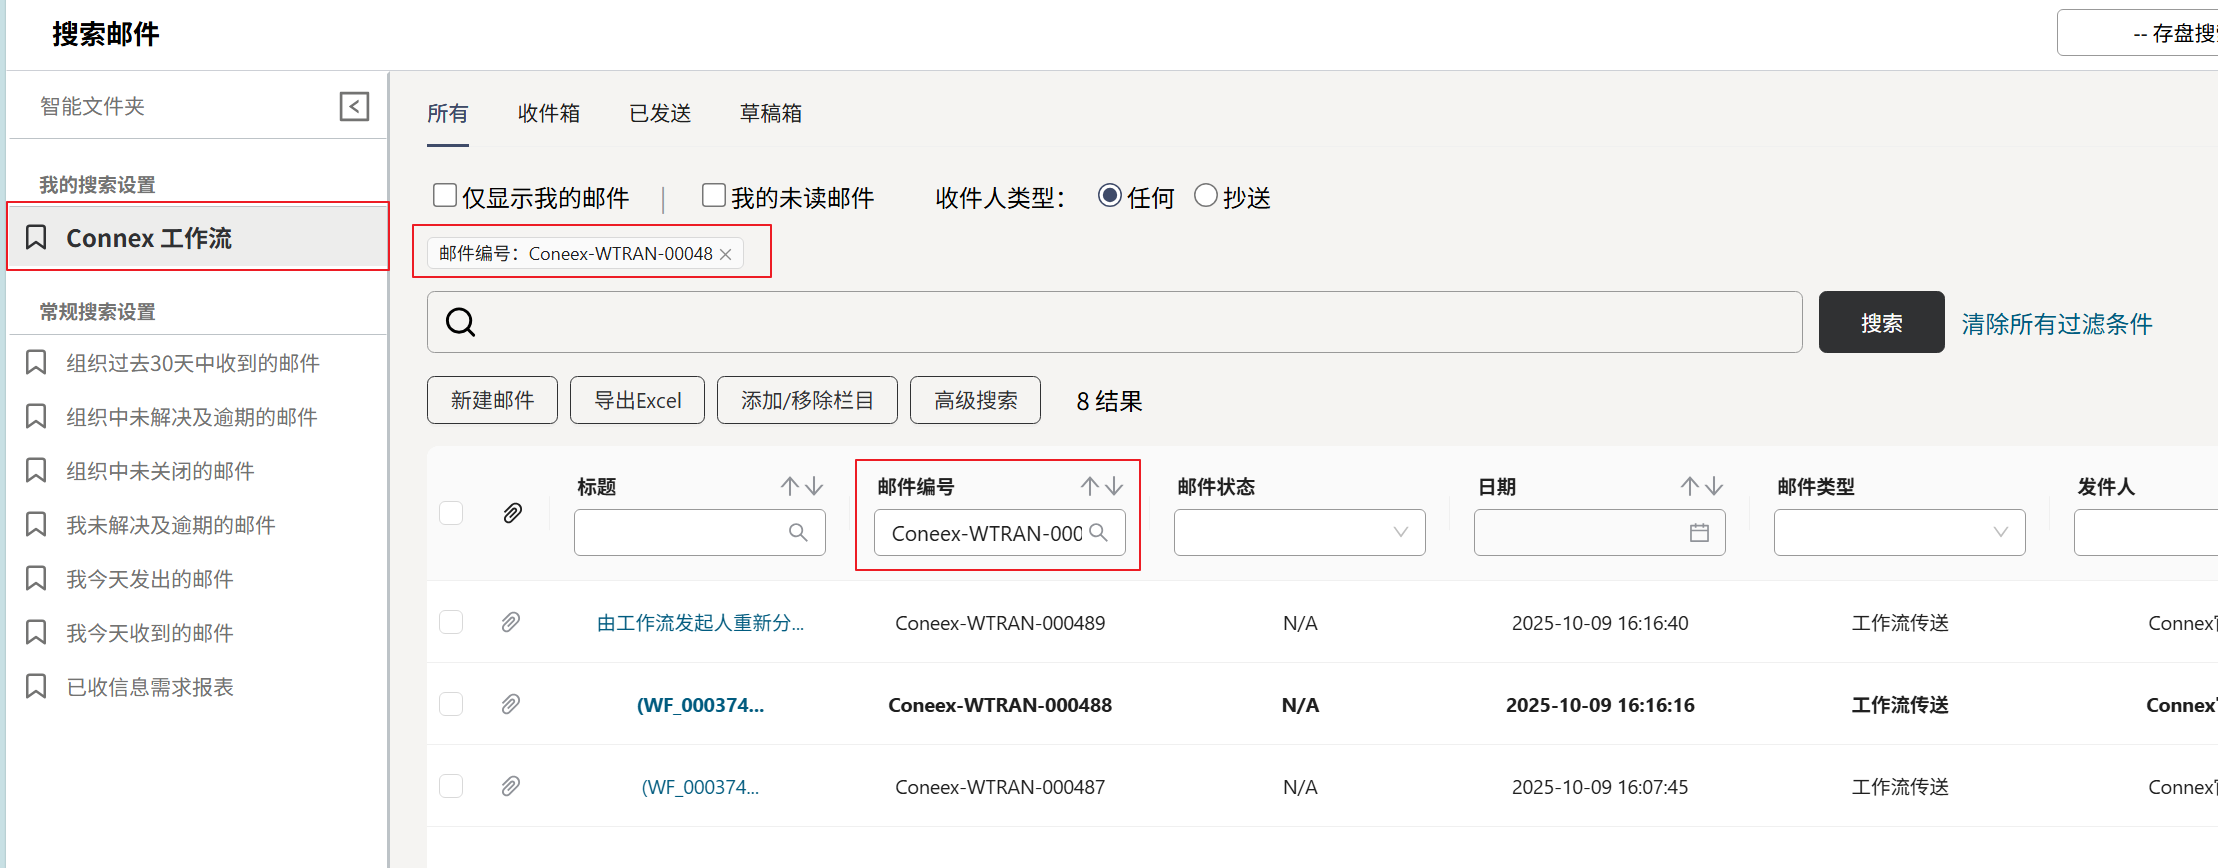This screenshot has height=868, width=2218.
Task: Remove the 邮件编号 filter chip
Action: pos(726,255)
